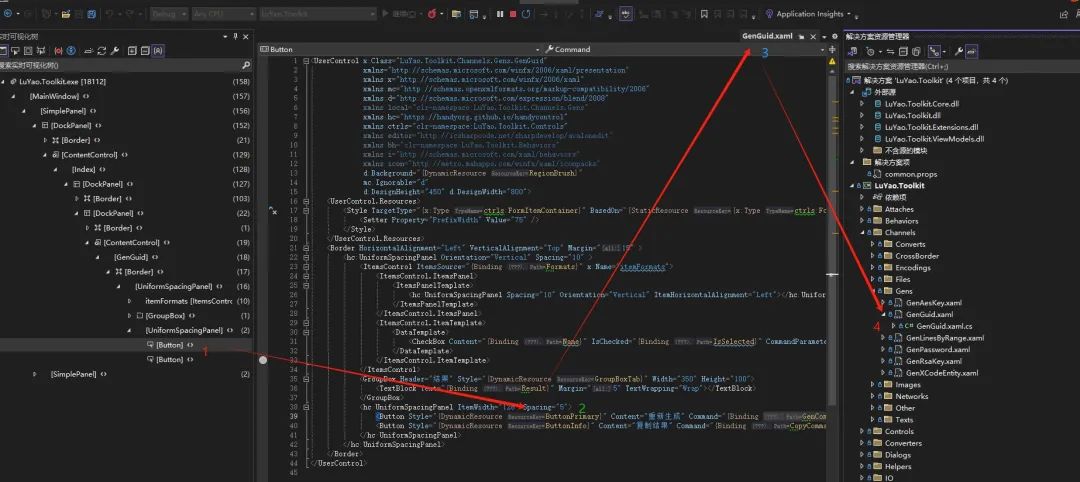The image size is (1080, 482).
Task: Expand the itemFormats [ItemsControl] node
Action: (x=129, y=301)
